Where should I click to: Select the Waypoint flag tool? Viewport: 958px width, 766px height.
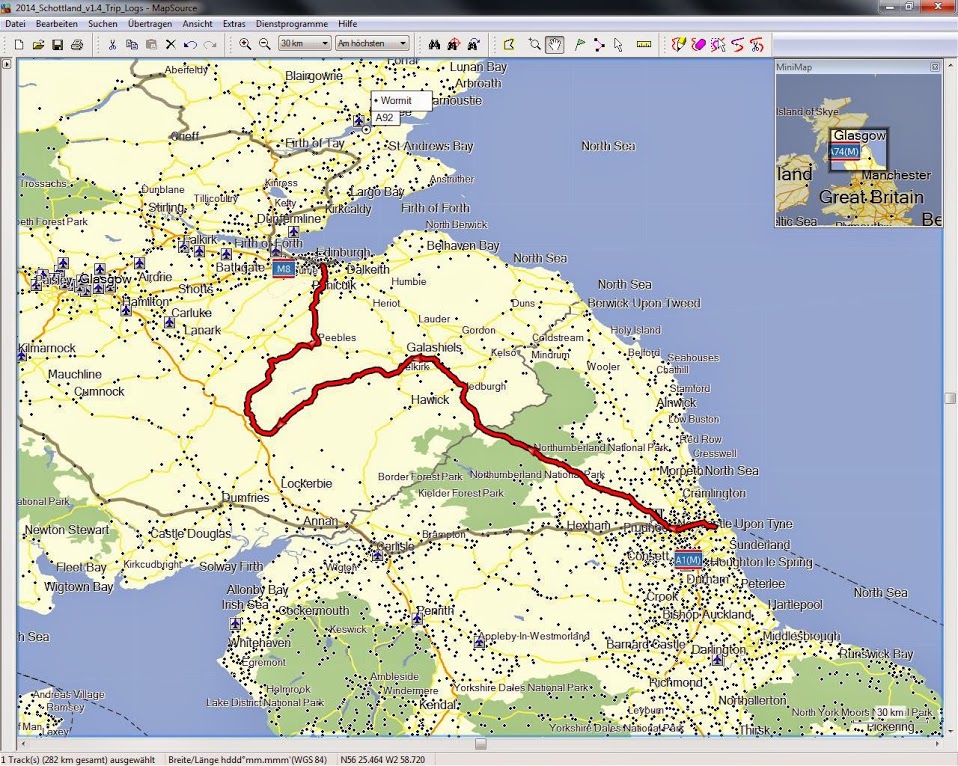(580, 44)
